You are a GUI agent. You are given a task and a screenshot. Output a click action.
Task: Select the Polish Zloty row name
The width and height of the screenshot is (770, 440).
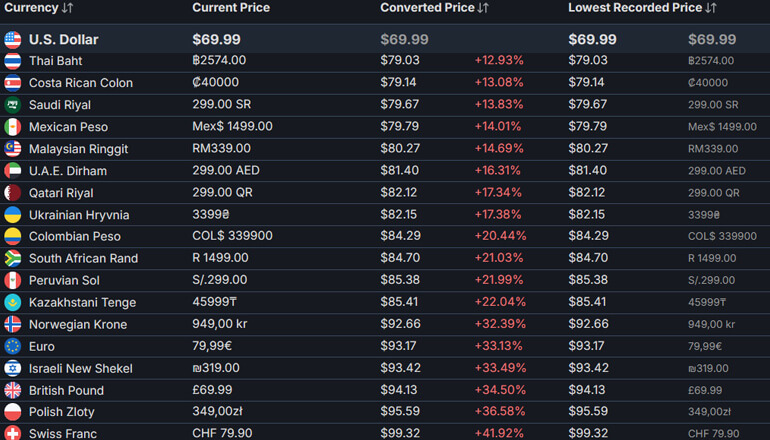pyautogui.click(x=62, y=412)
